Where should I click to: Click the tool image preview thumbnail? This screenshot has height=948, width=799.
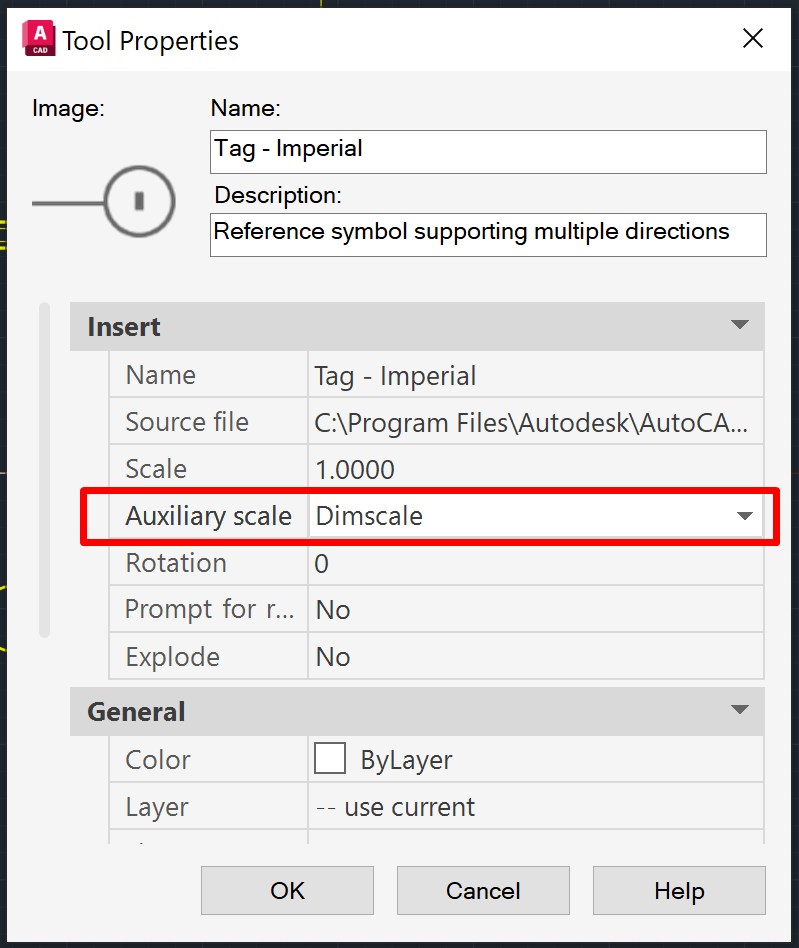(104, 202)
